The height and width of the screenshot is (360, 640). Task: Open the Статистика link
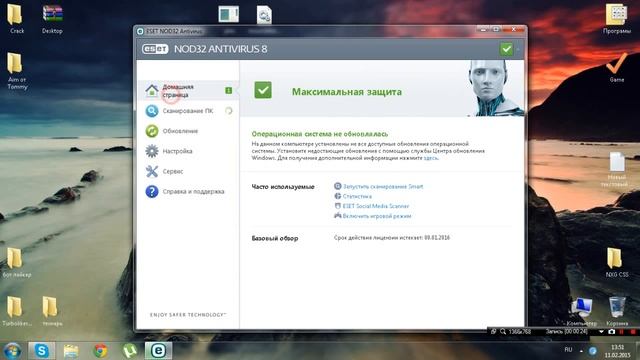click(x=357, y=196)
